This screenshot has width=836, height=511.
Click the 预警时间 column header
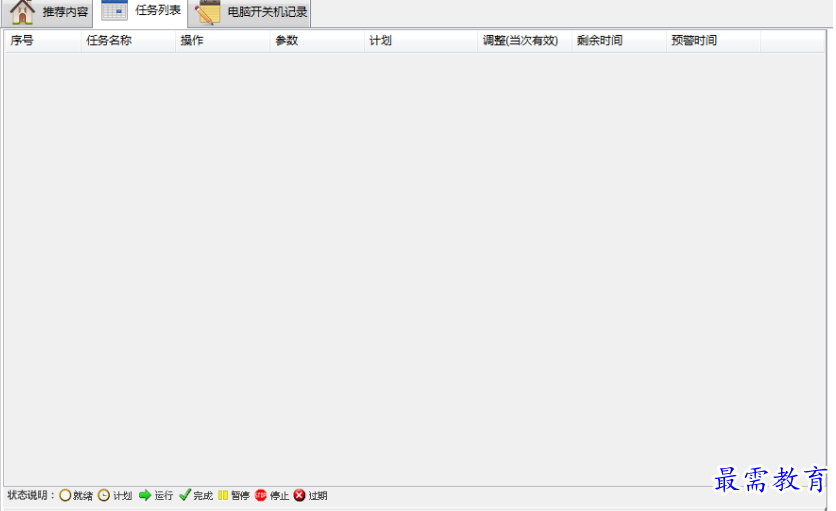coord(713,41)
